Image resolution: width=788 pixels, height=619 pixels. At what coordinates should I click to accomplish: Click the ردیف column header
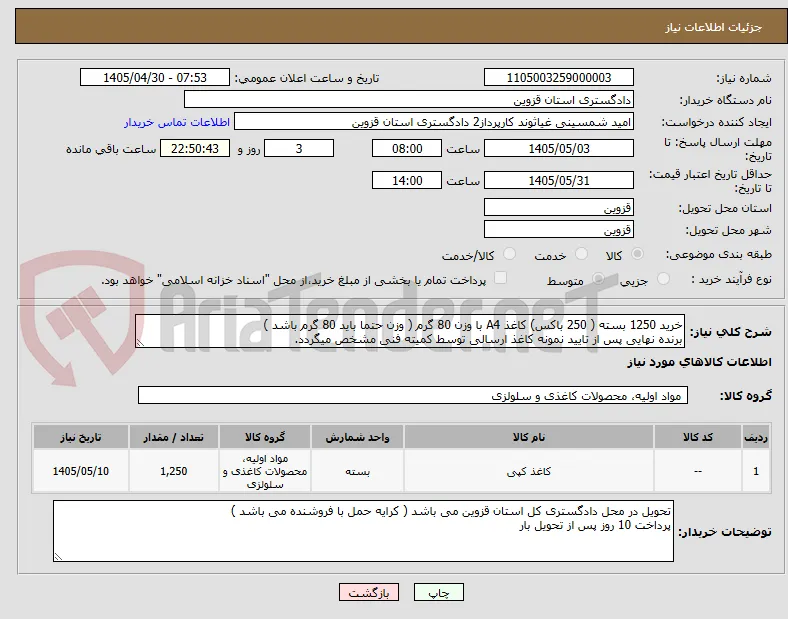756,437
